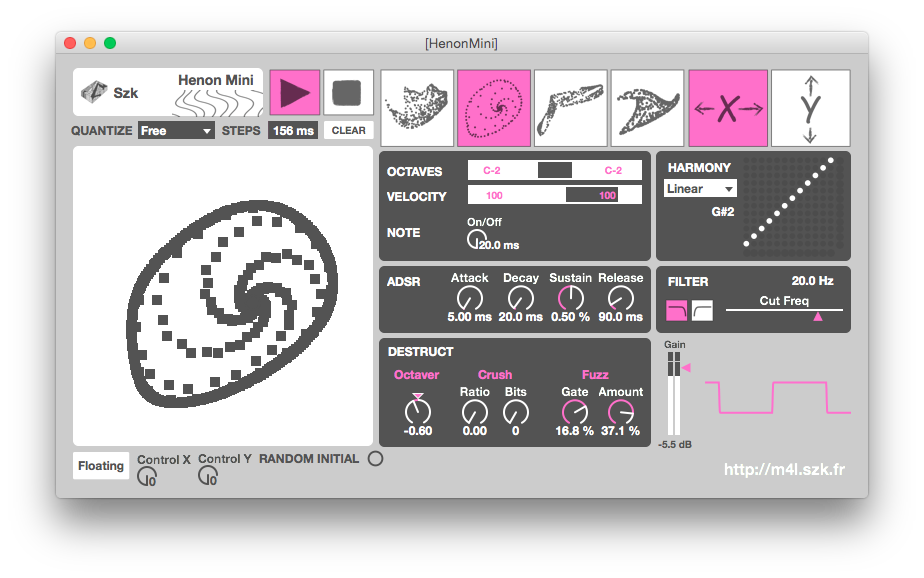Toggle the X axis flip icon

coord(728,107)
